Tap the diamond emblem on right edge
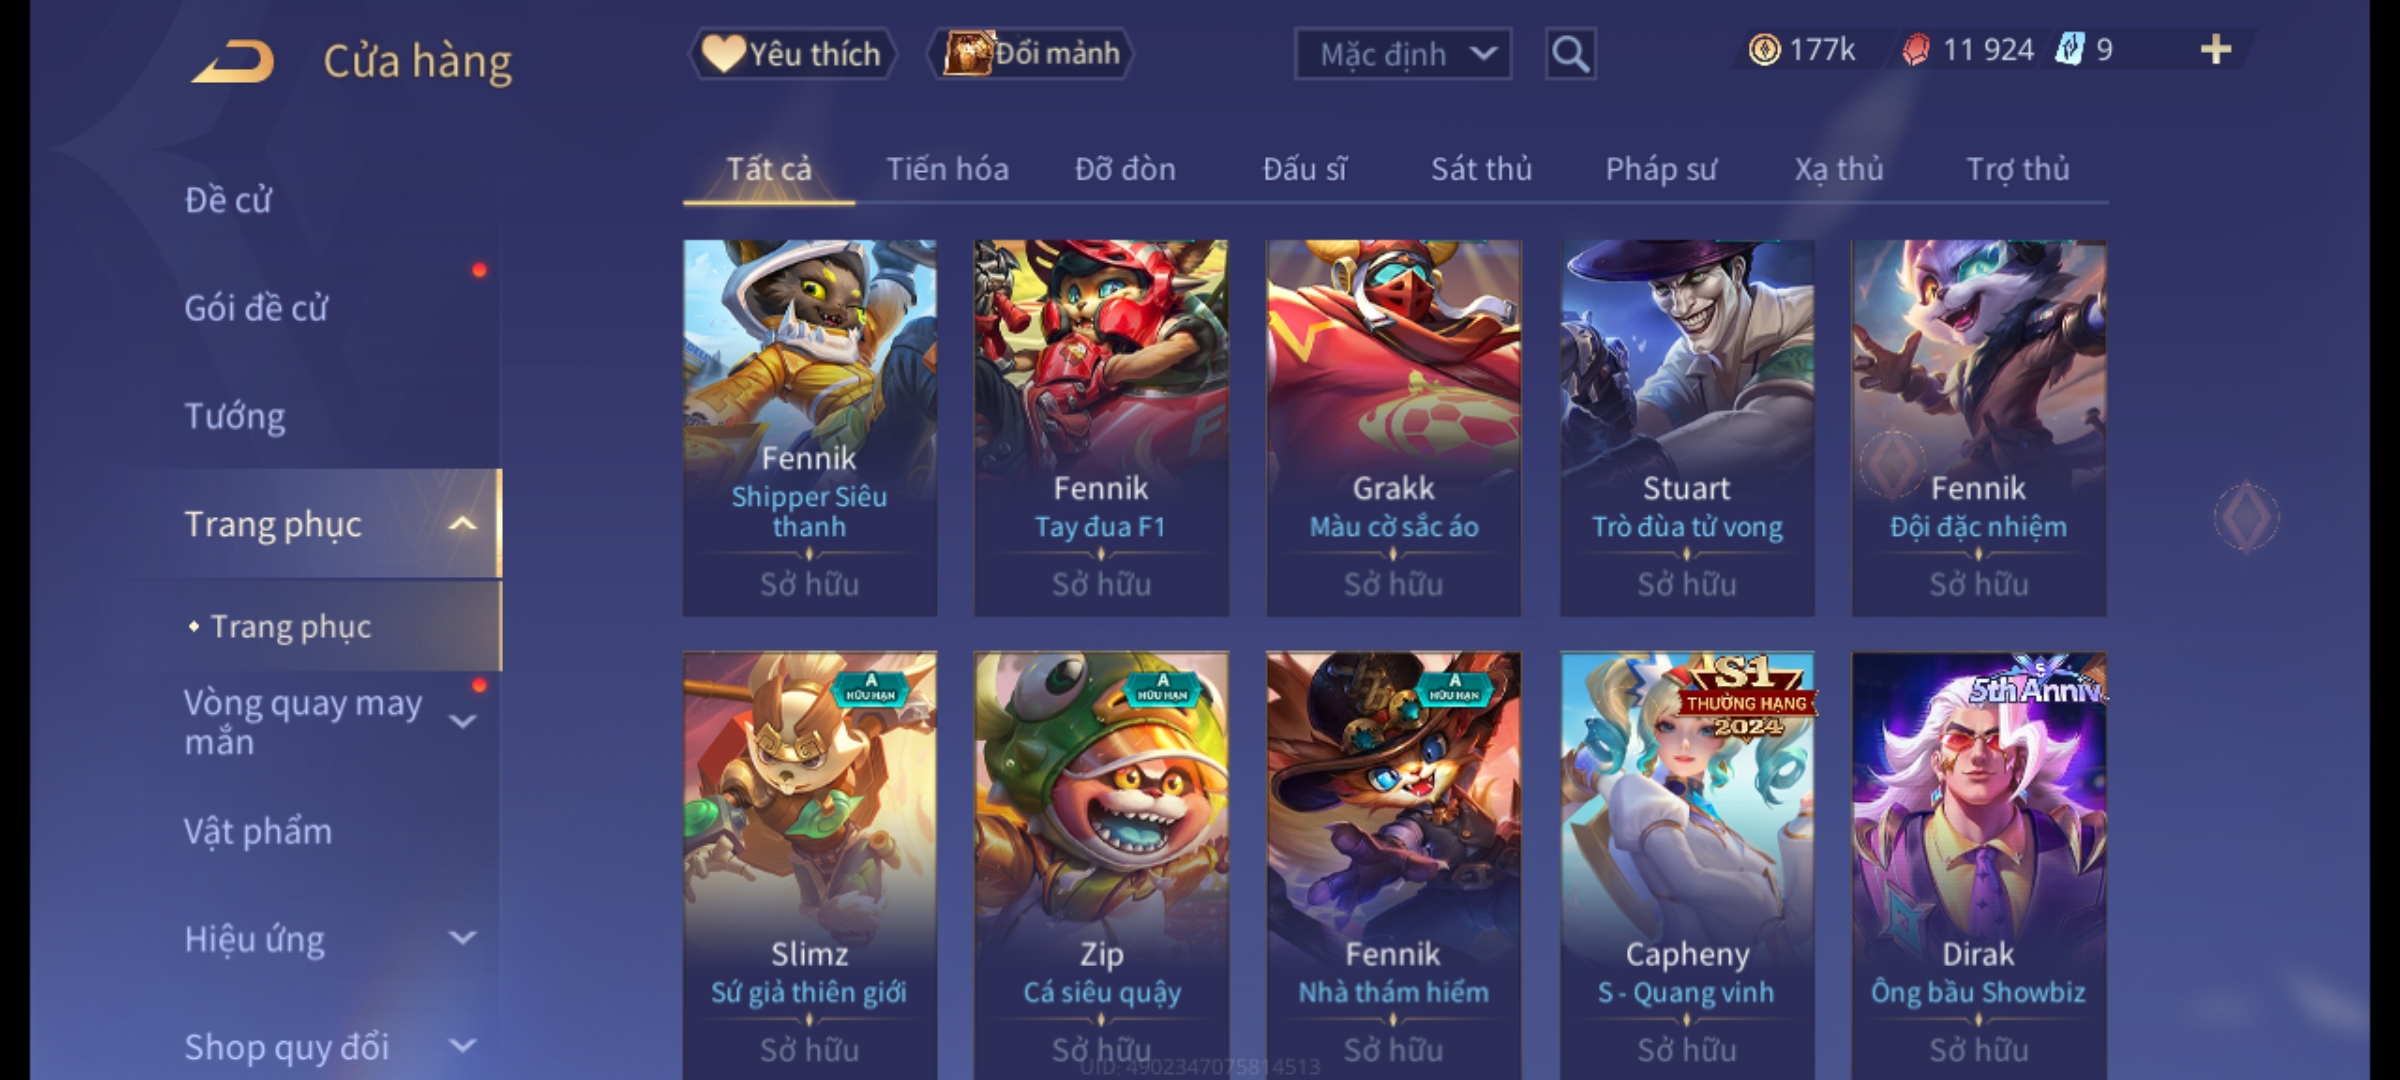This screenshot has width=2400, height=1080. point(2246,517)
